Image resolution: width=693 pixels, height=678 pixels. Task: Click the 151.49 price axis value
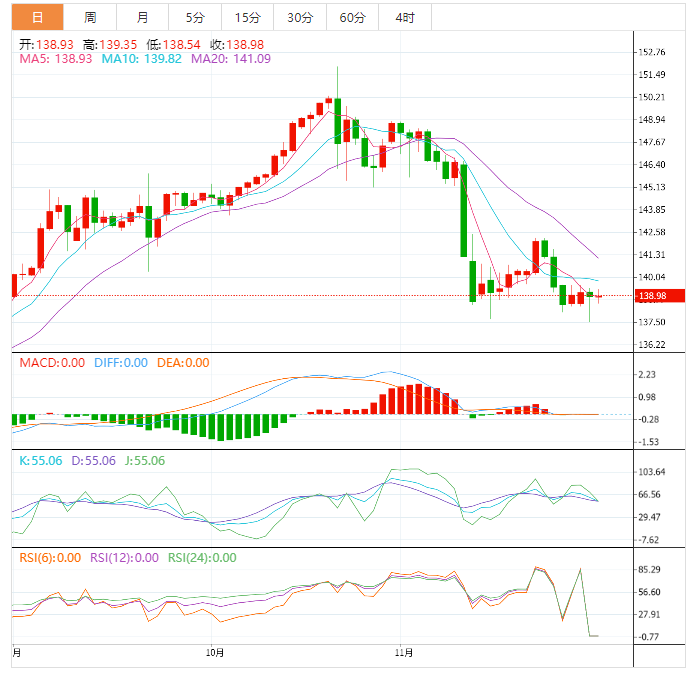(651, 75)
